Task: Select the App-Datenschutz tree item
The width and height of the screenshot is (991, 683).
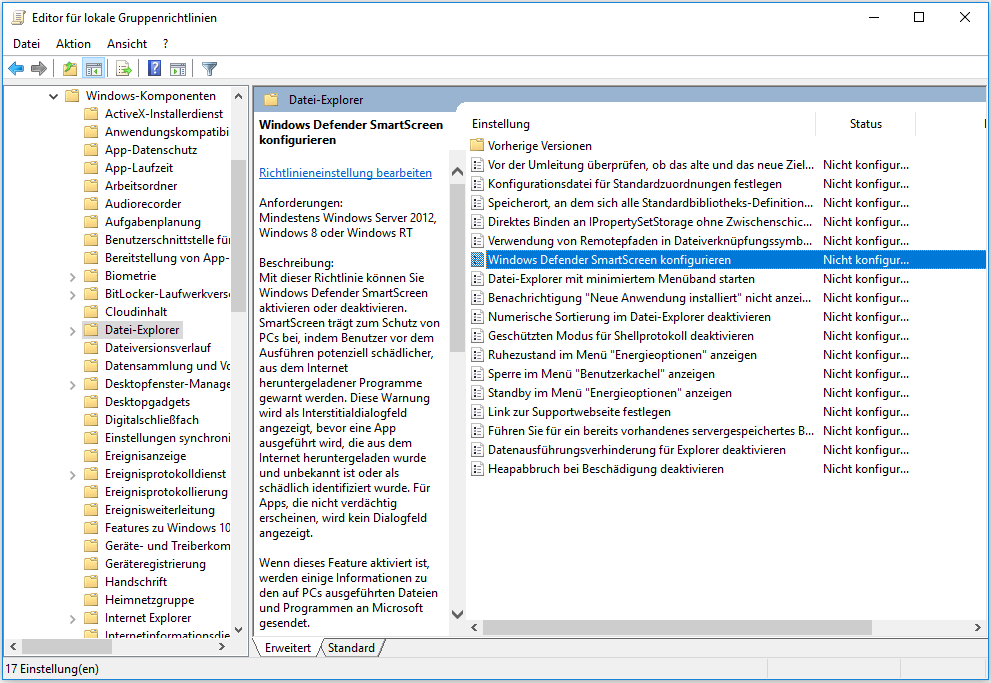Action: [150, 150]
